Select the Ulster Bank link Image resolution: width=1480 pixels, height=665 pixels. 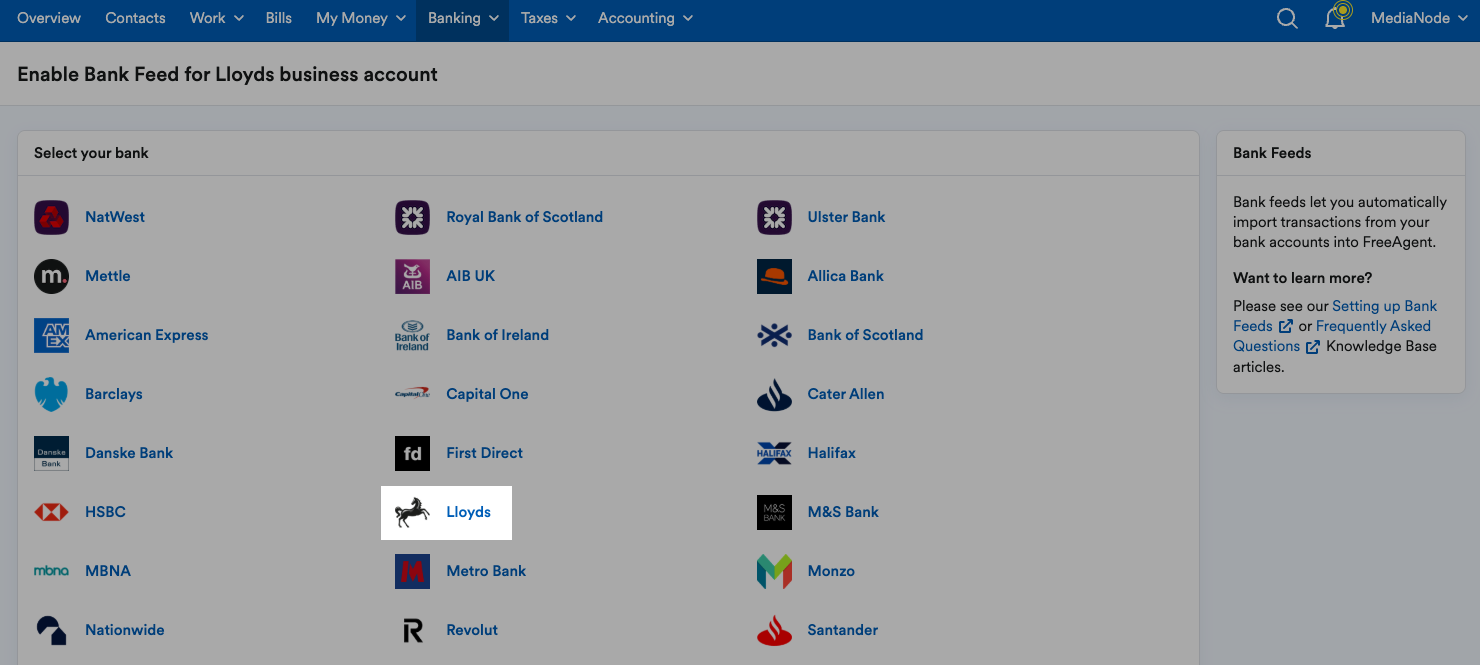[x=847, y=217]
